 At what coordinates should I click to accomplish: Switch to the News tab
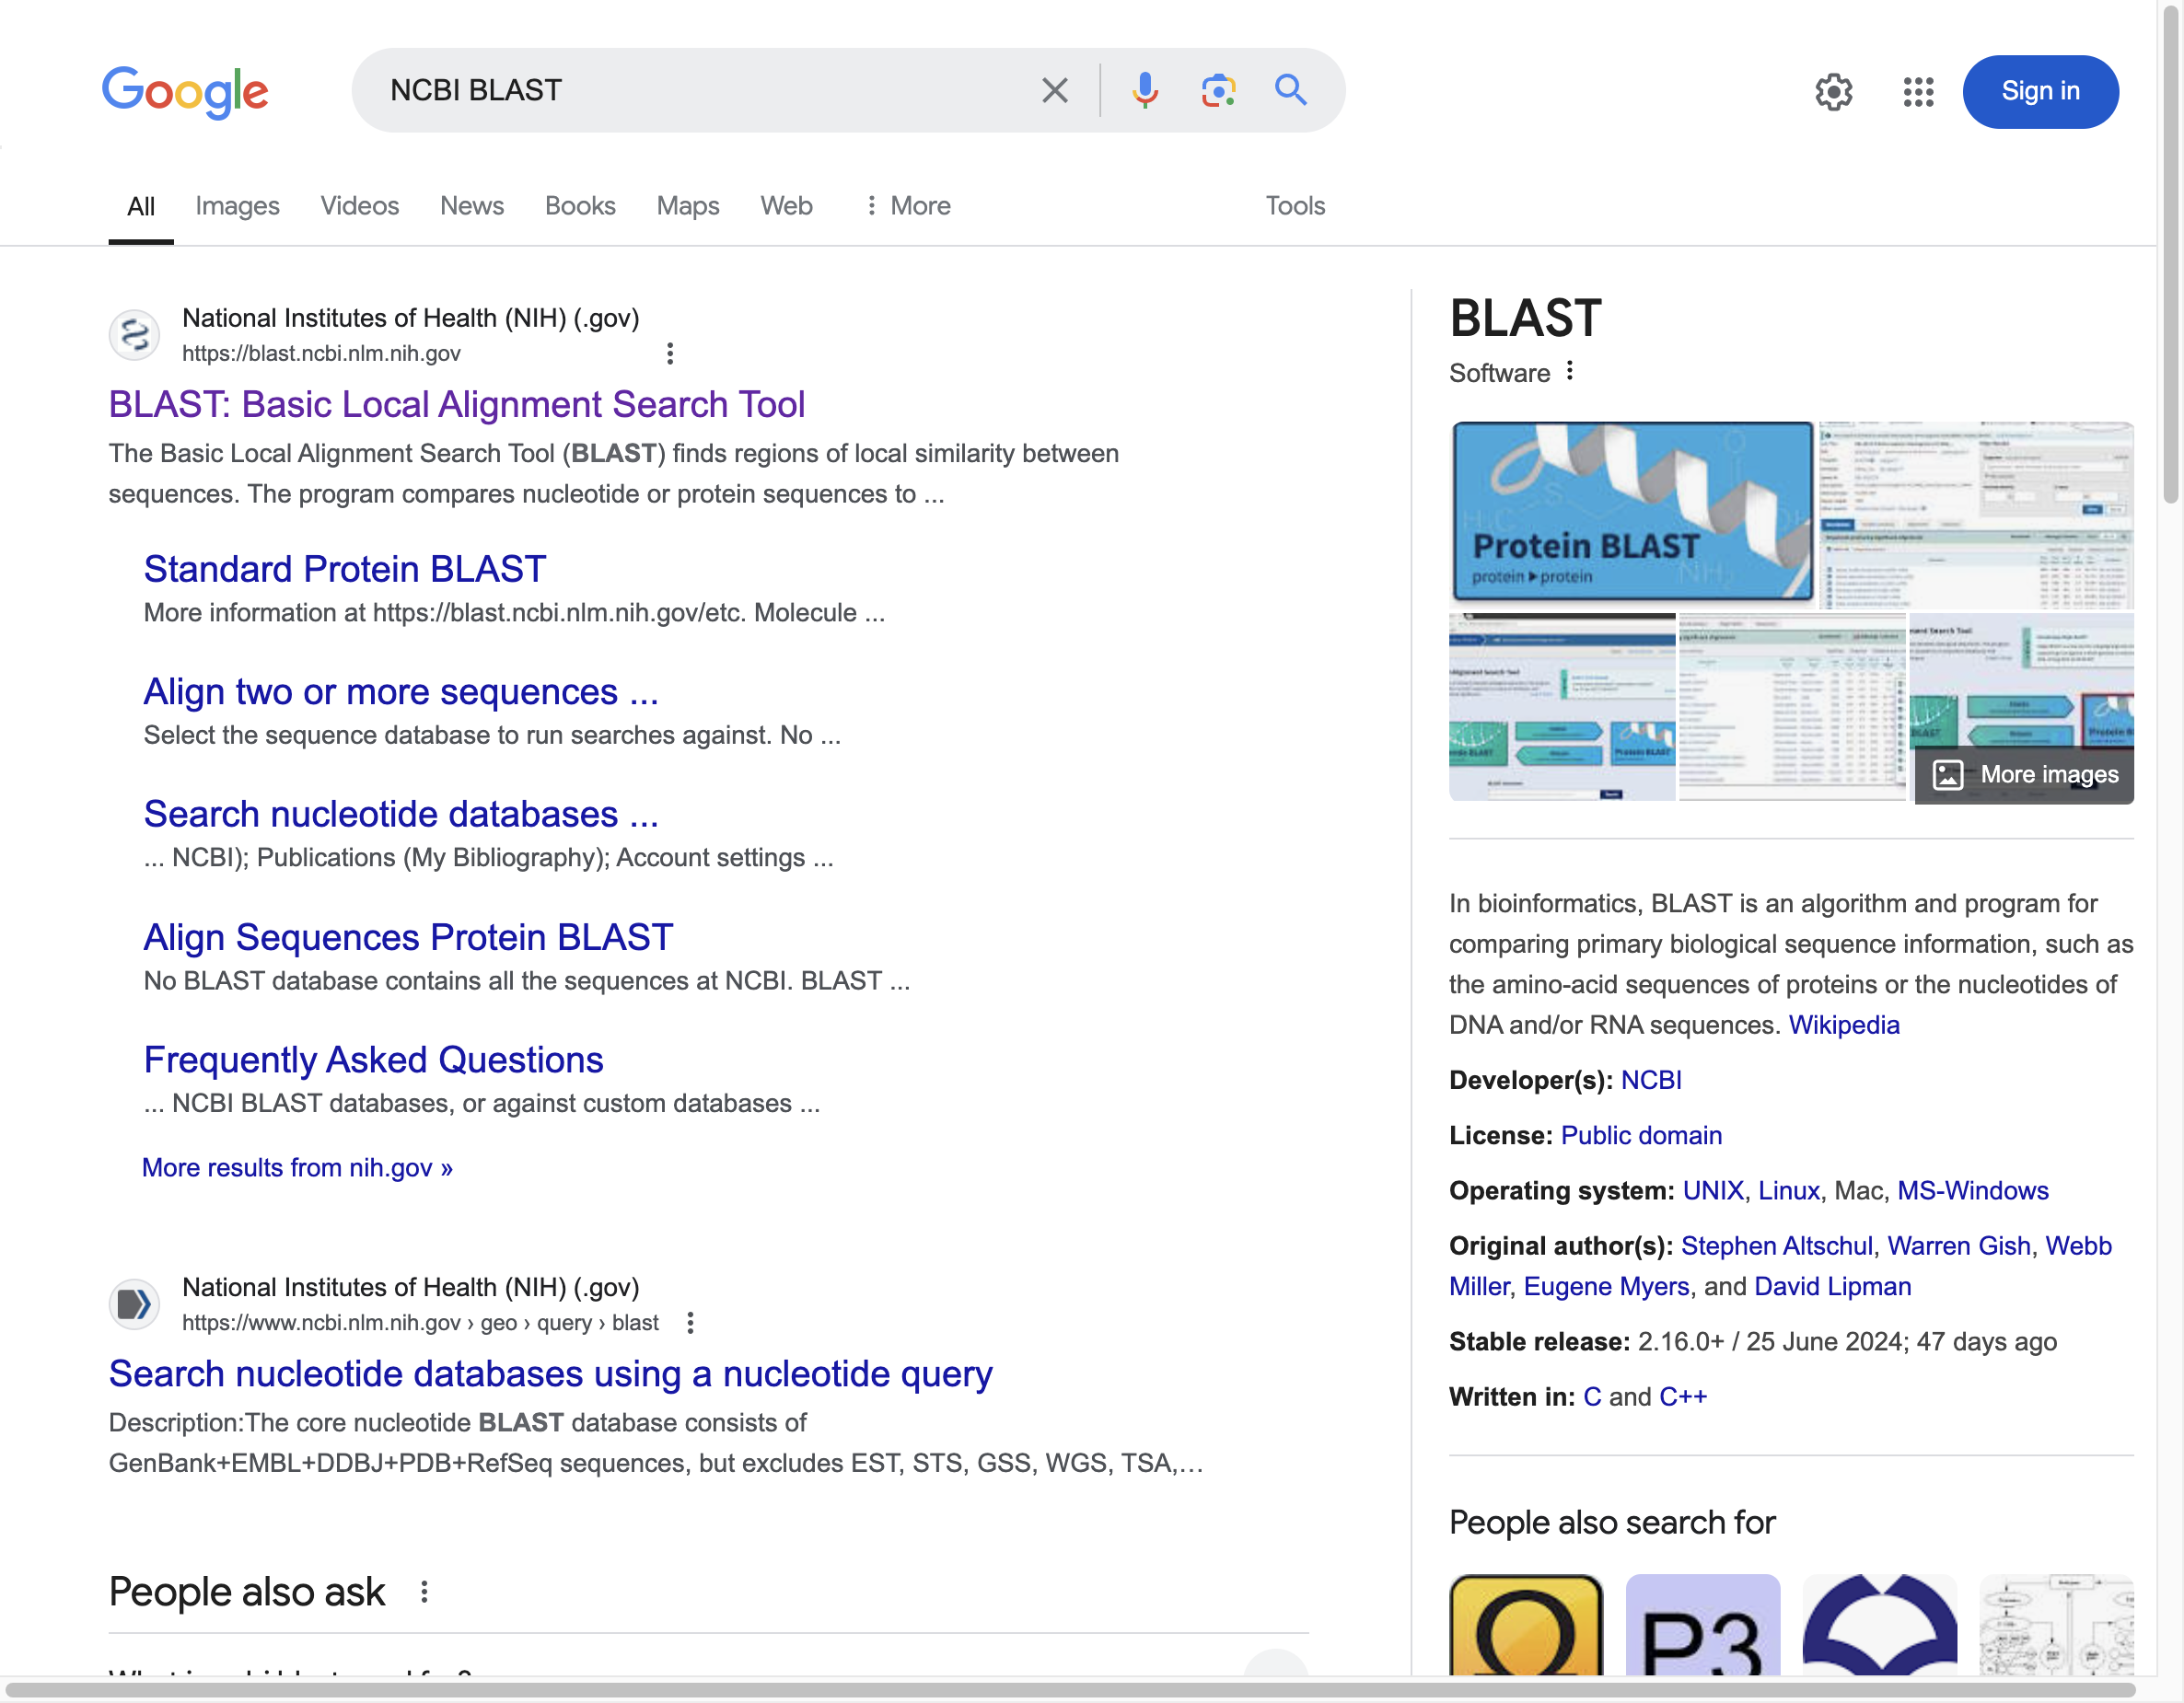(x=472, y=206)
